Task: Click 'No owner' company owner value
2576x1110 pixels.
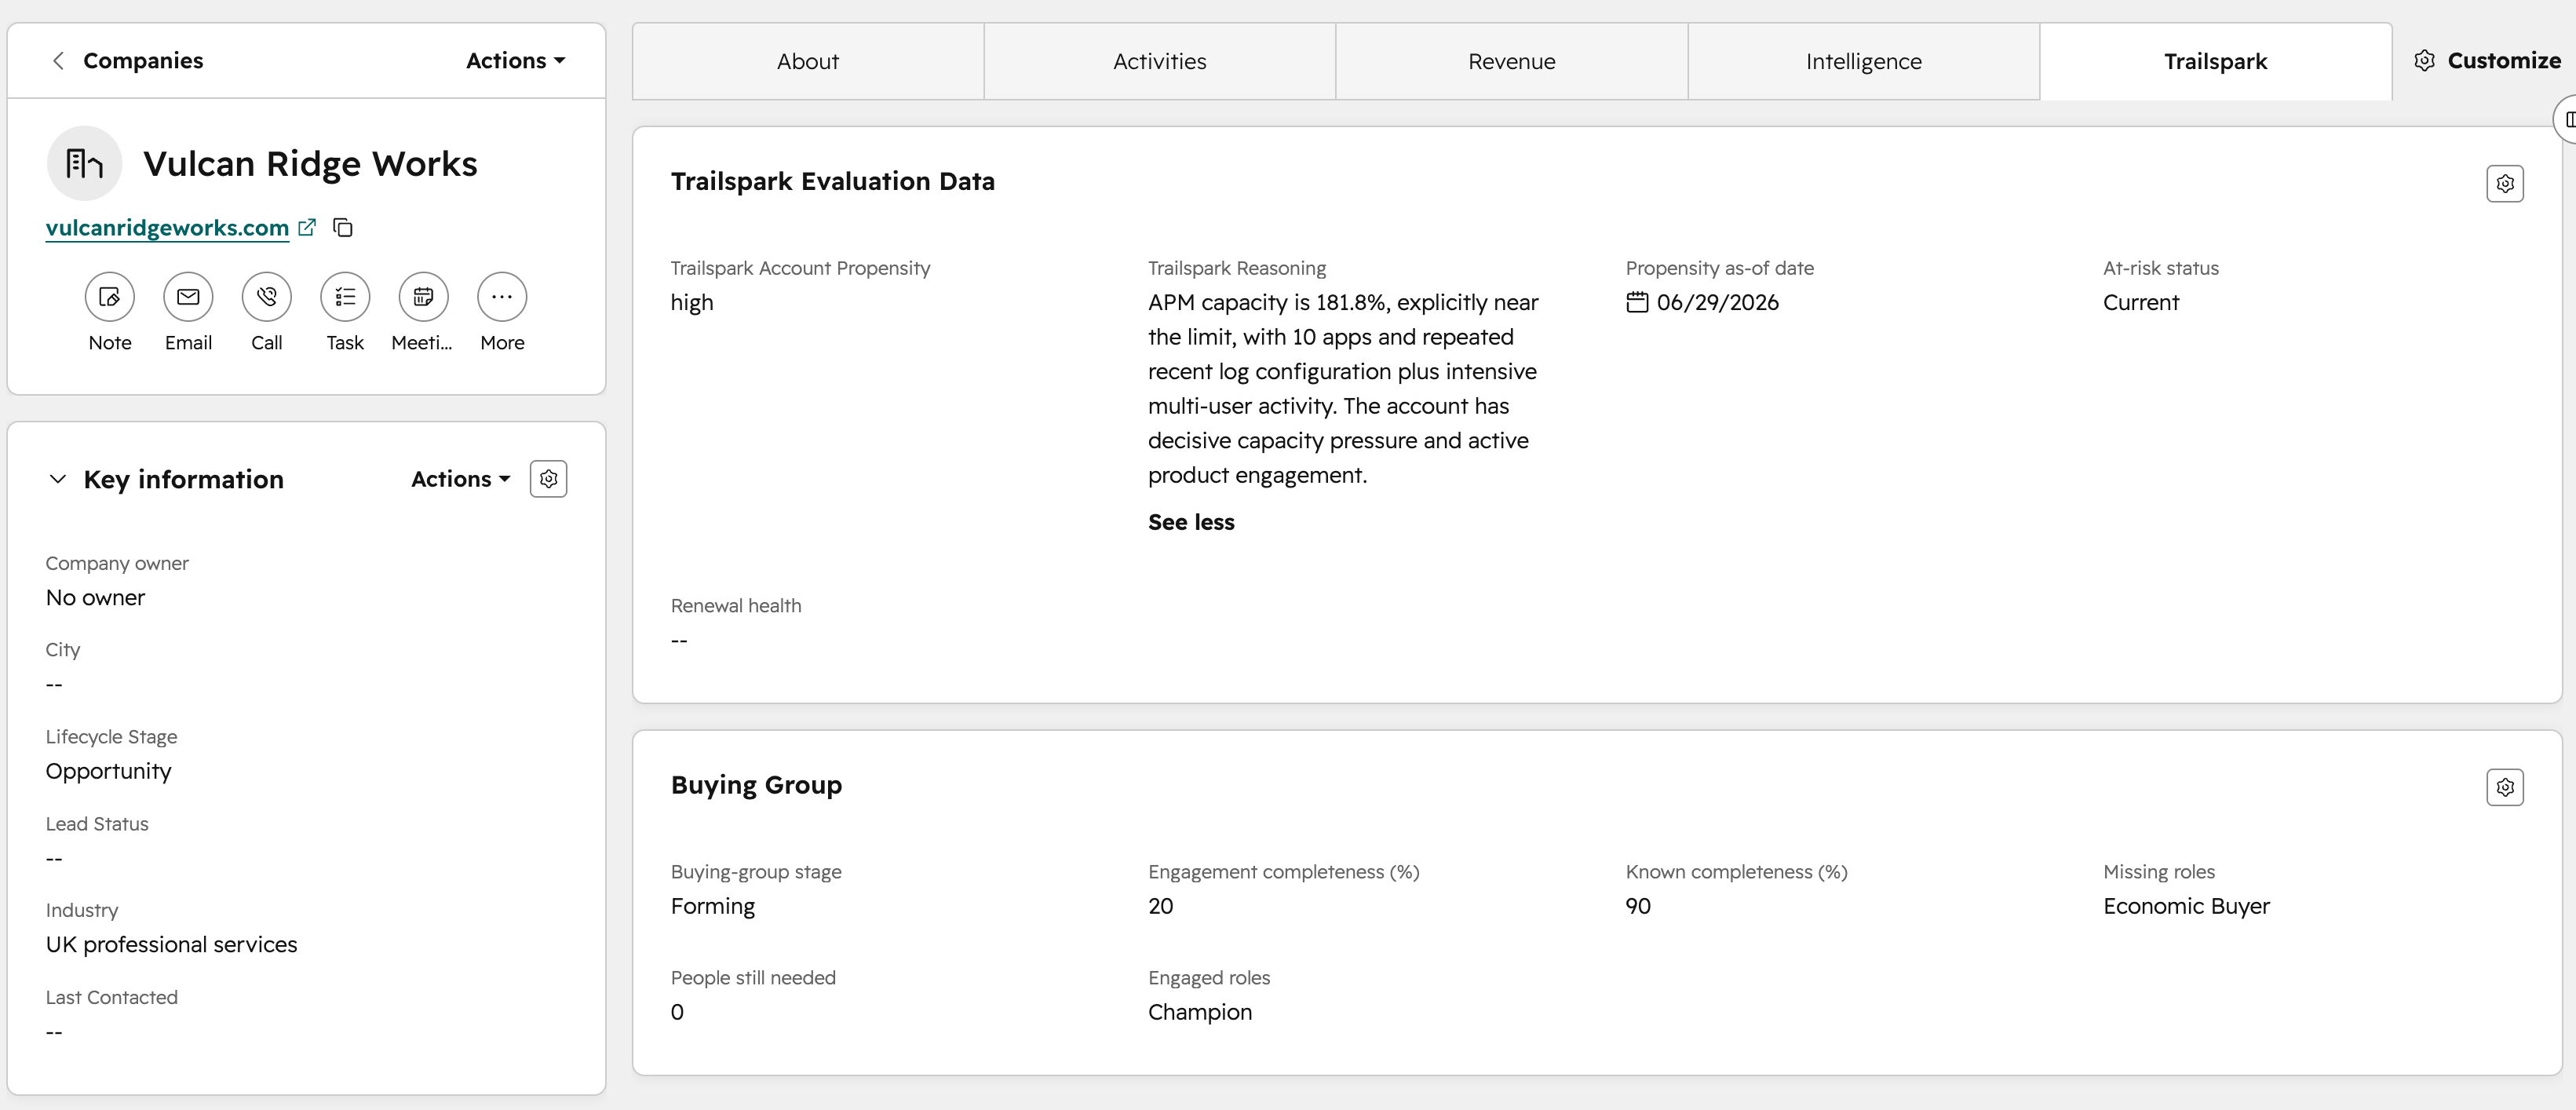Action: point(96,598)
